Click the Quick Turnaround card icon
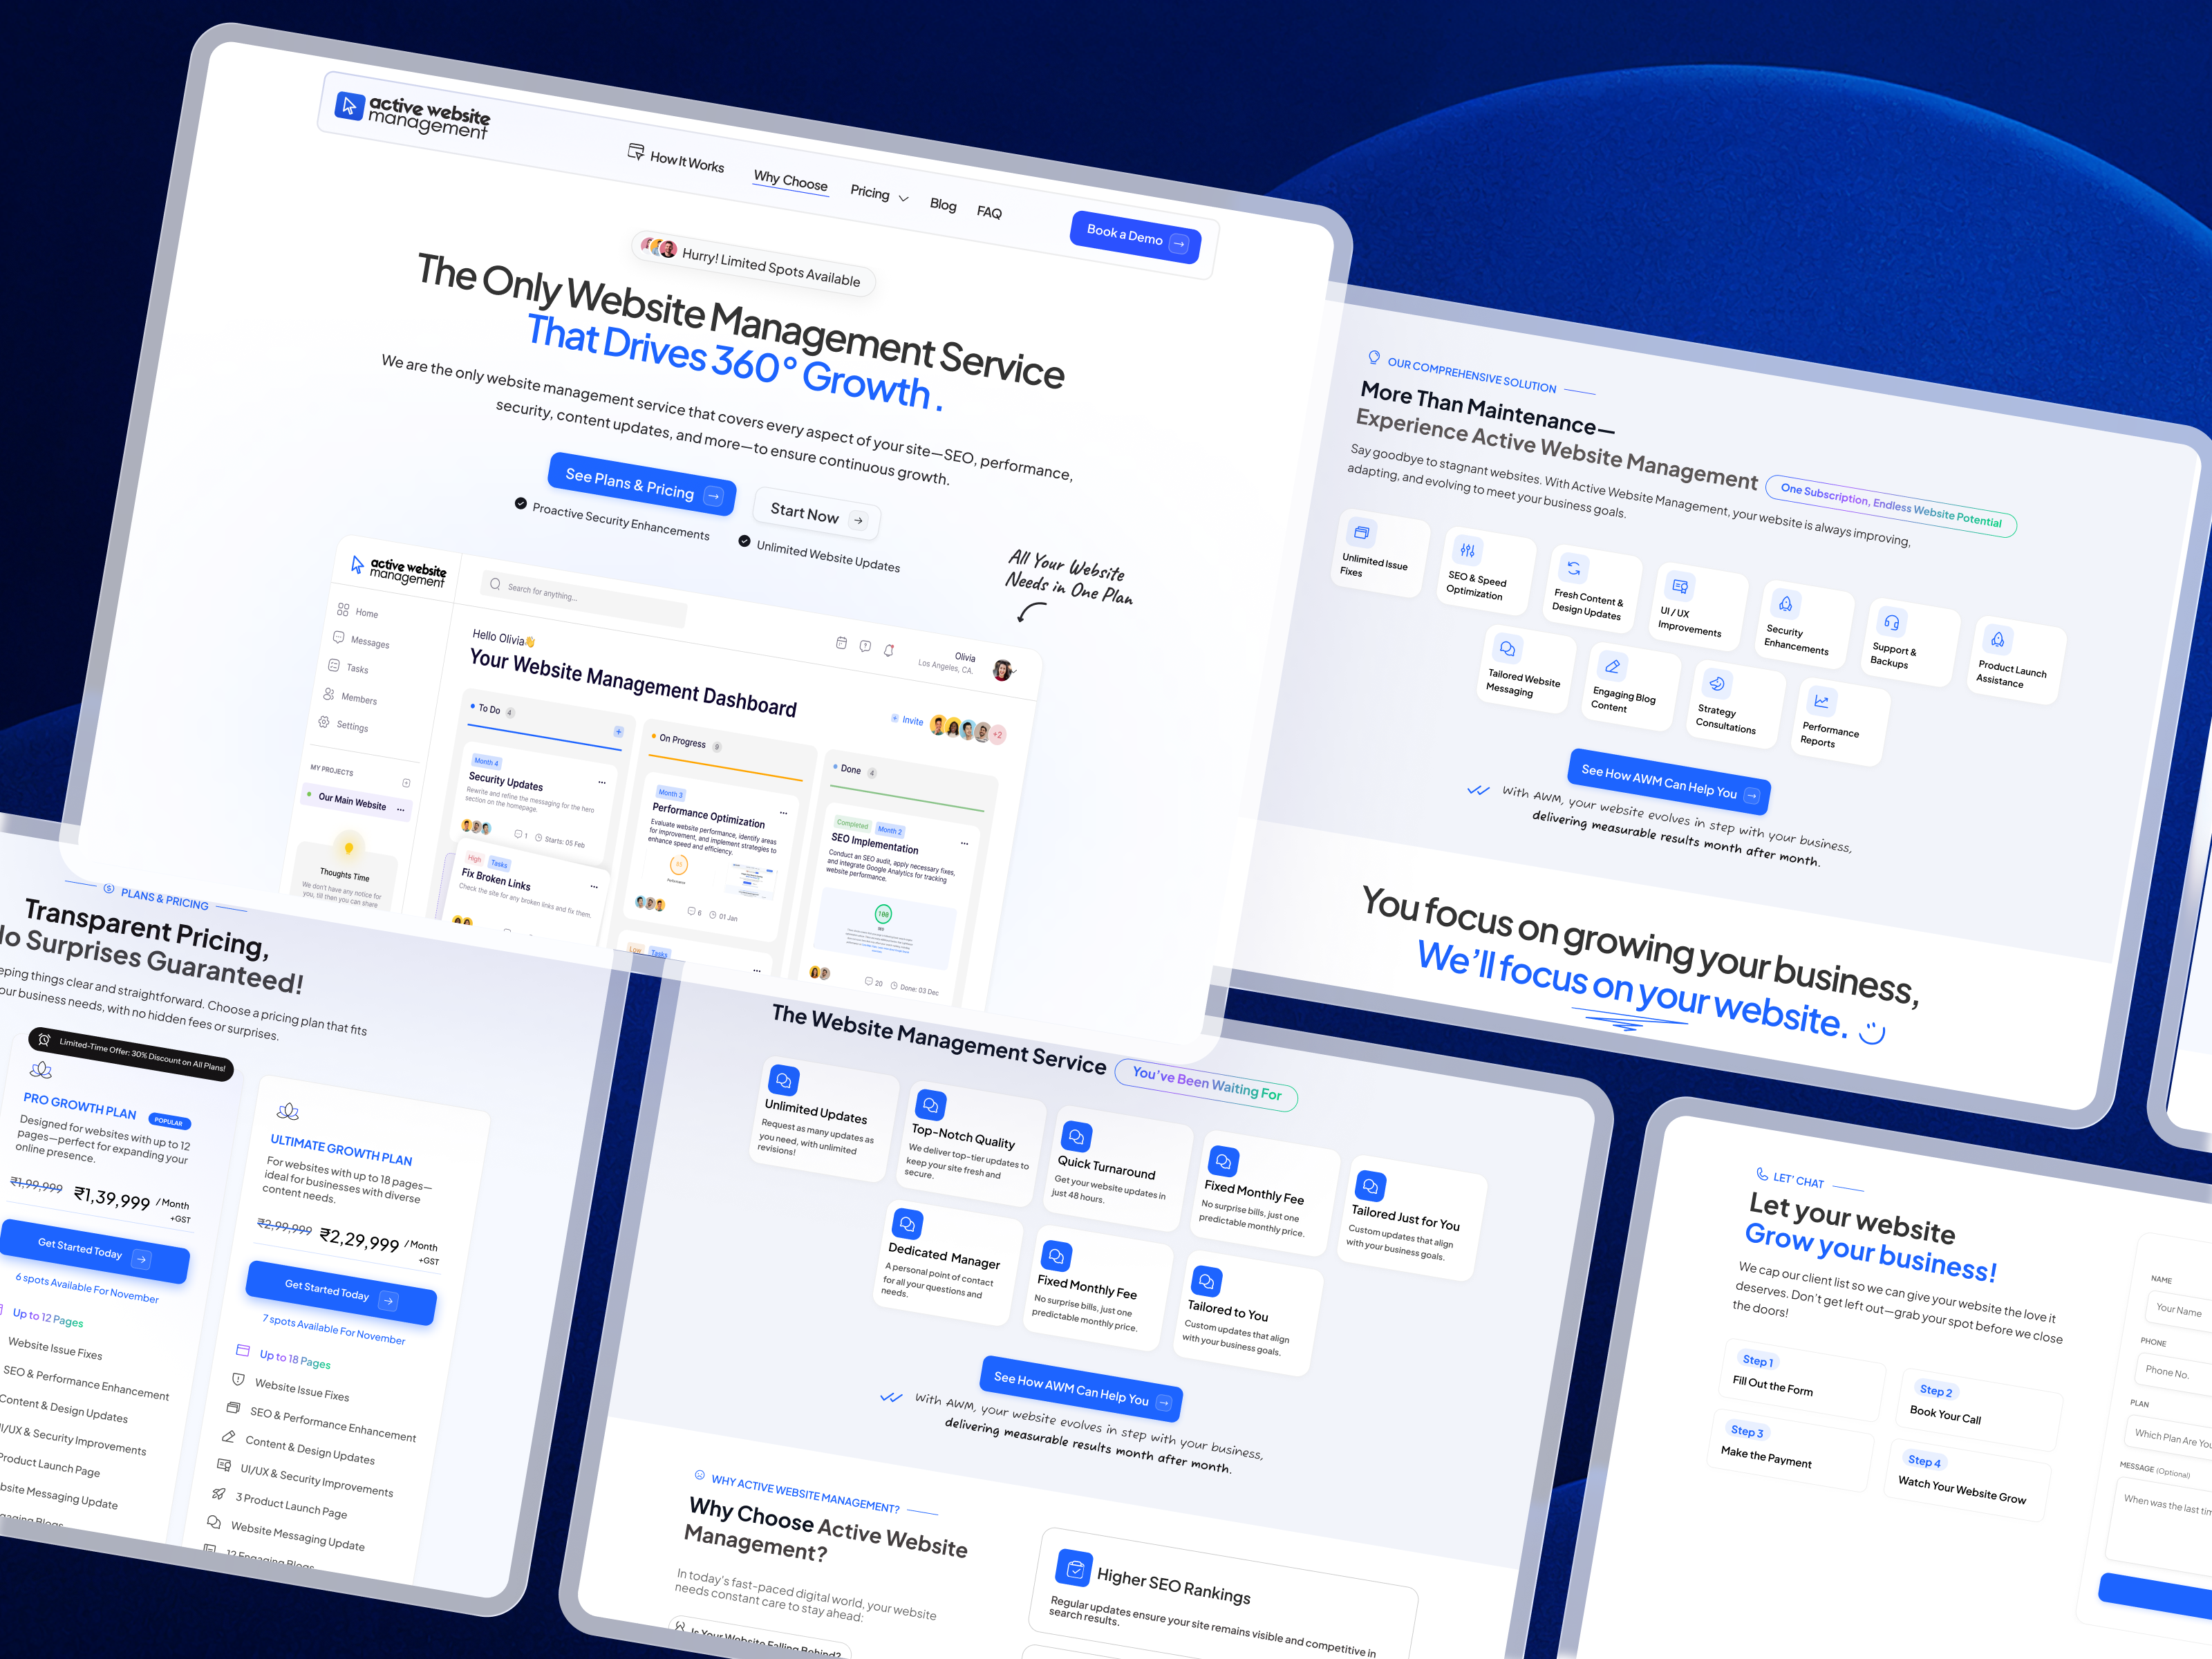The image size is (2212, 1659). click(1076, 1137)
